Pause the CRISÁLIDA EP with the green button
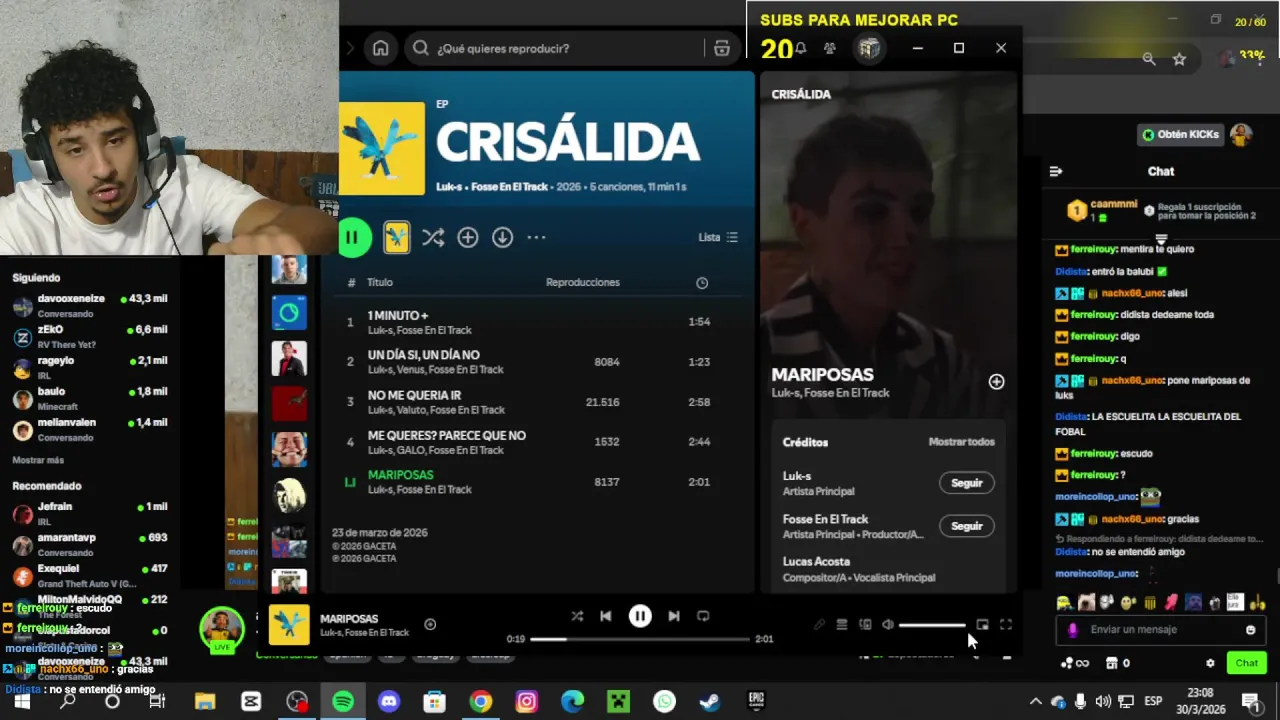 [352, 237]
